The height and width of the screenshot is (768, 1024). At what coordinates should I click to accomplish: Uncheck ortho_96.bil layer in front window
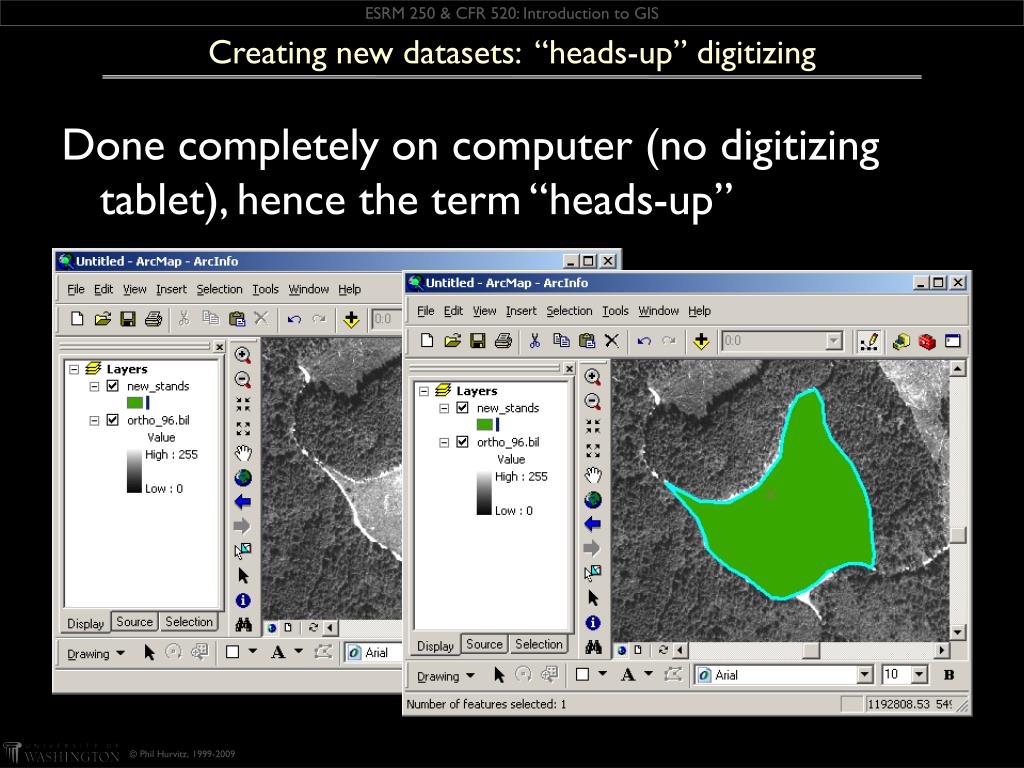(x=462, y=442)
